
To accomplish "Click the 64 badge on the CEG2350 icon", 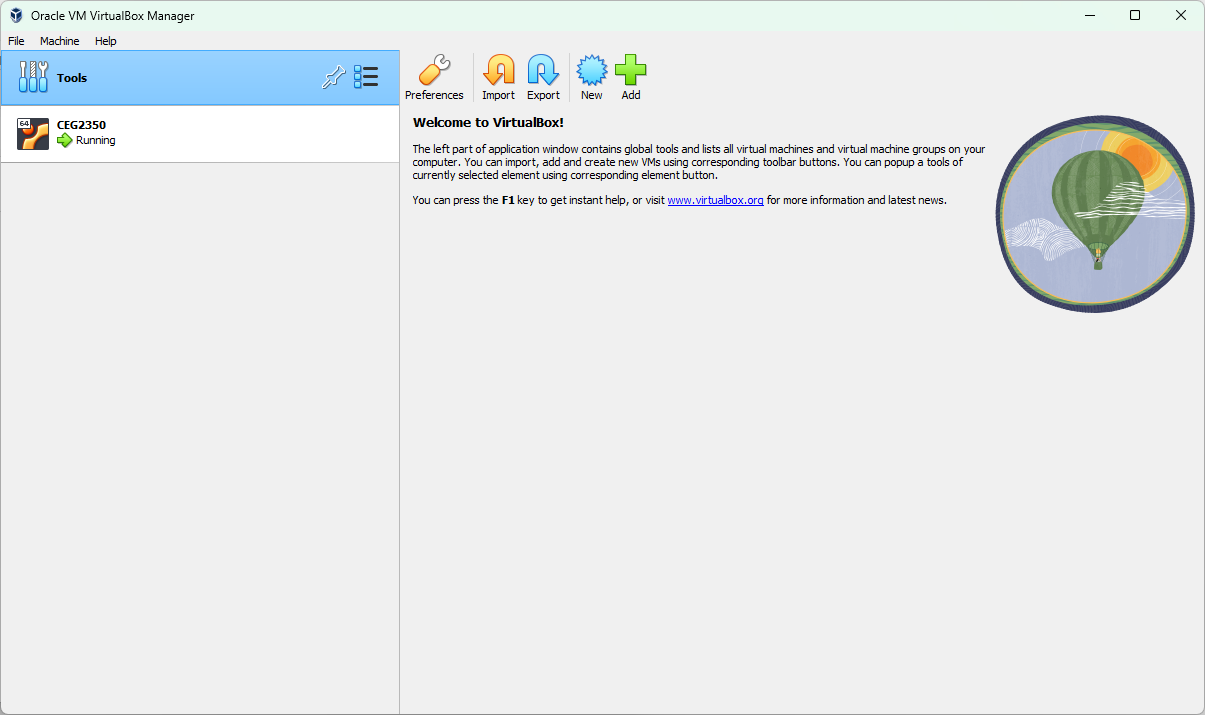I will (x=24, y=125).
